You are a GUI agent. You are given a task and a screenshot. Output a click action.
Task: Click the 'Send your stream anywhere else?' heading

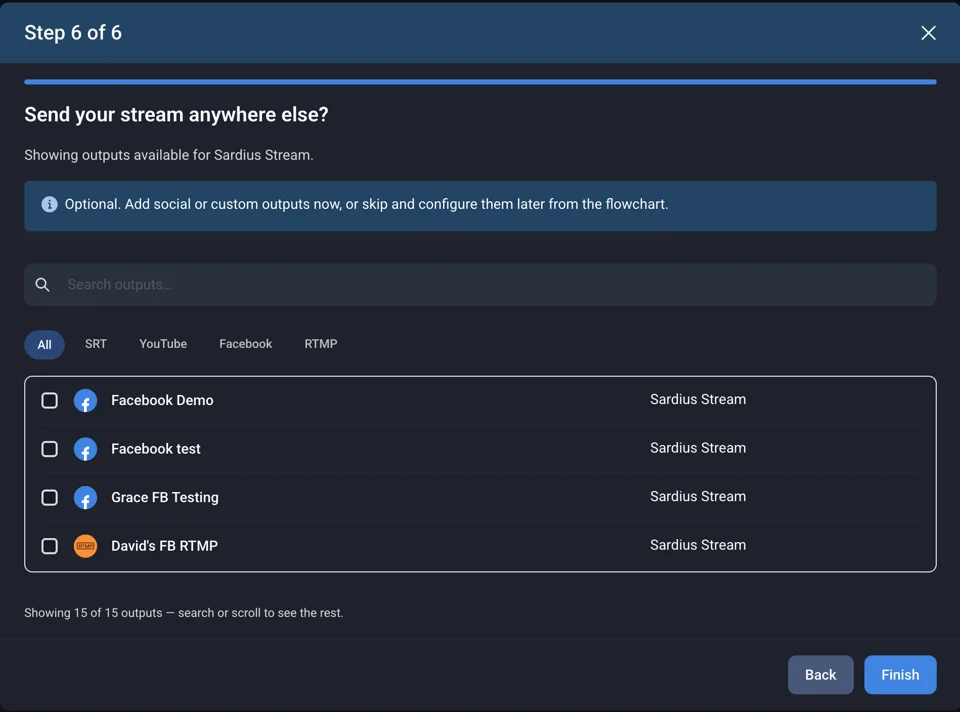coord(176,114)
